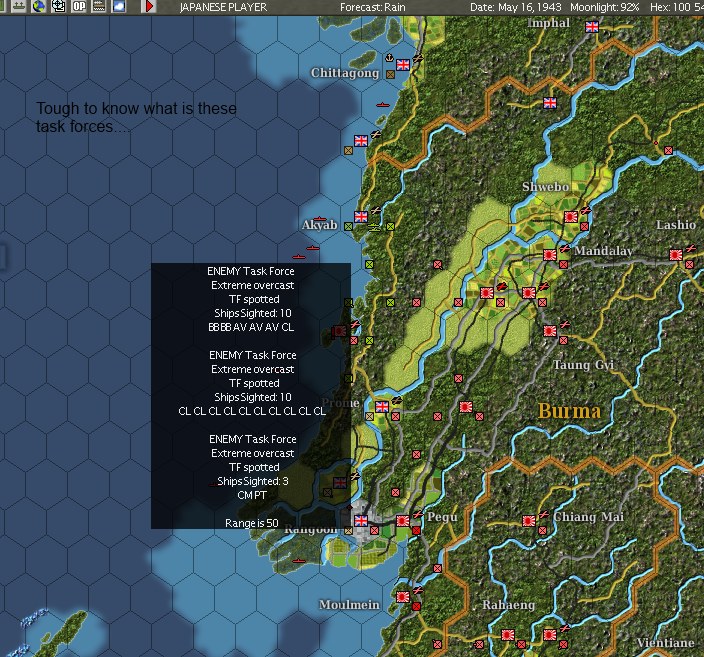Screen dimensions: 704x657
Task: Click the 'Moulmein' city label
Action: pyautogui.click(x=349, y=605)
